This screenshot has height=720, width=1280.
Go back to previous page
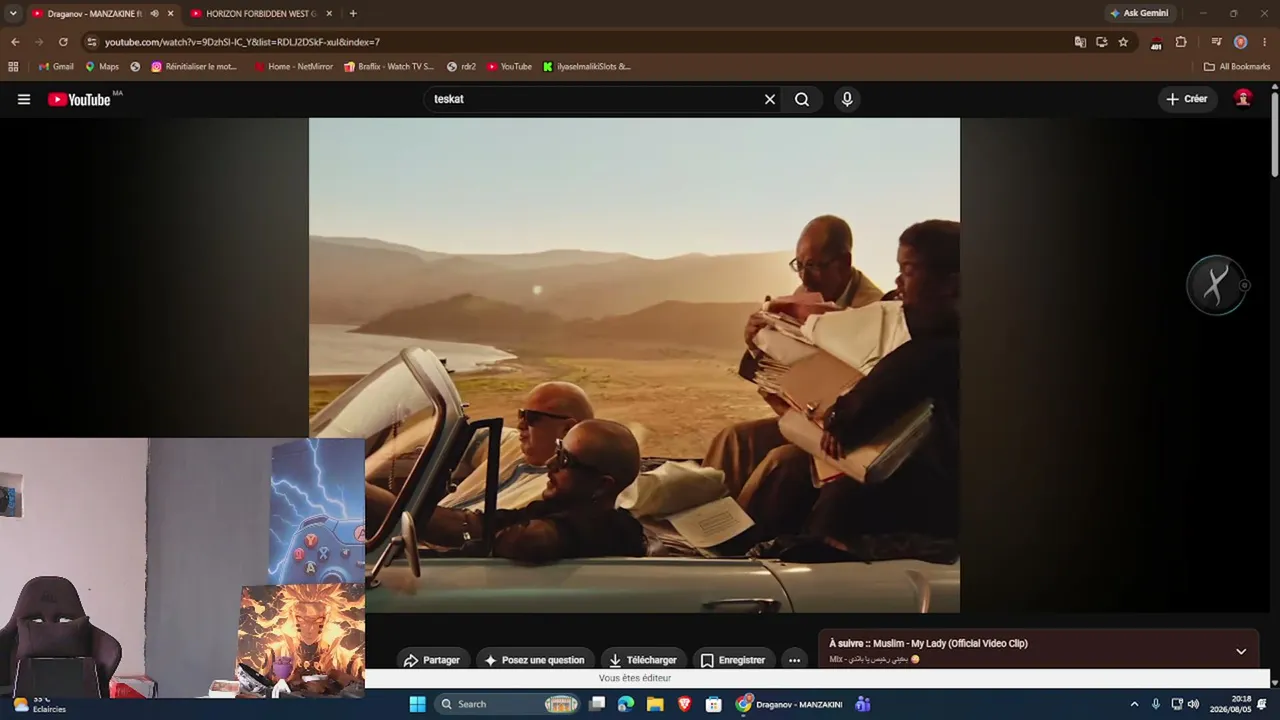pyautogui.click(x=15, y=42)
